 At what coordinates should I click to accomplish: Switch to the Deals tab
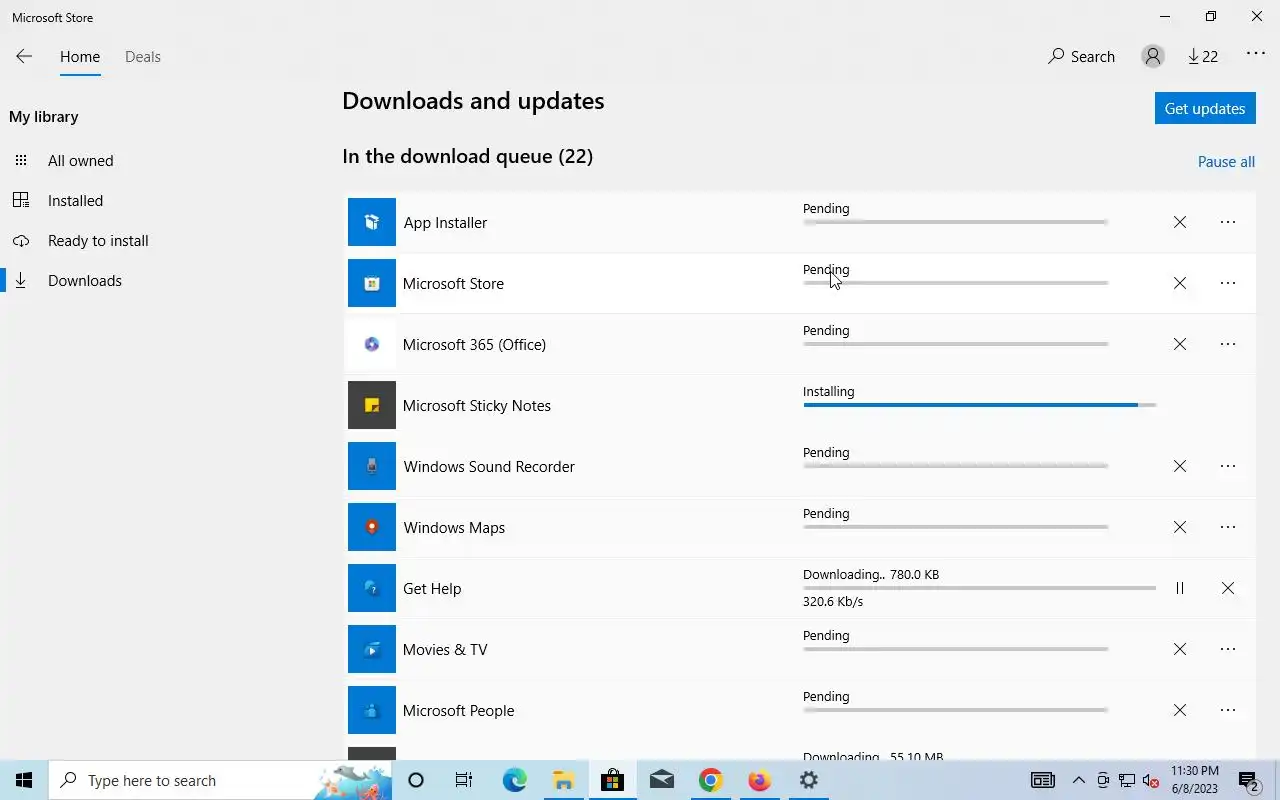tap(143, 57)
